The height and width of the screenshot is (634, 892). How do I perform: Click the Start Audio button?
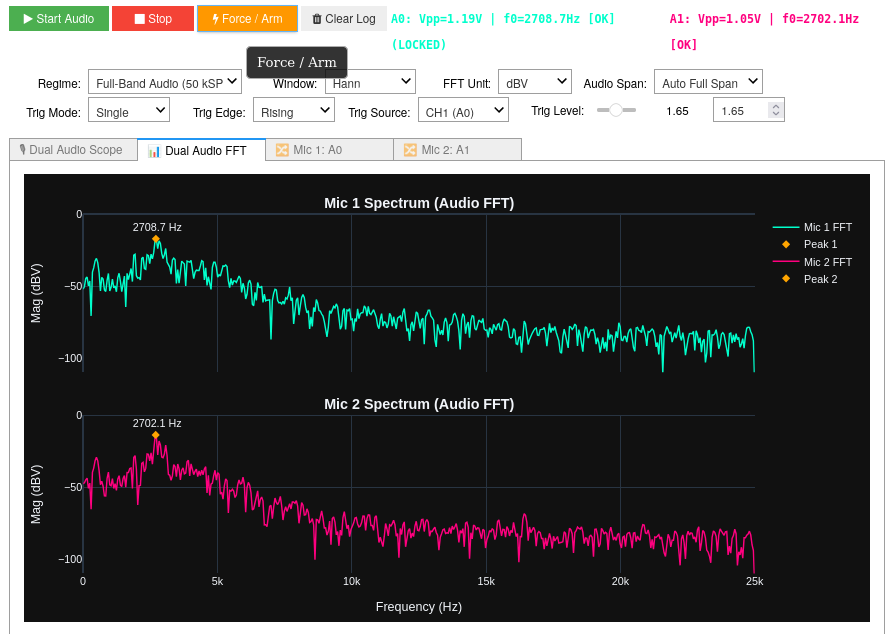59,19
